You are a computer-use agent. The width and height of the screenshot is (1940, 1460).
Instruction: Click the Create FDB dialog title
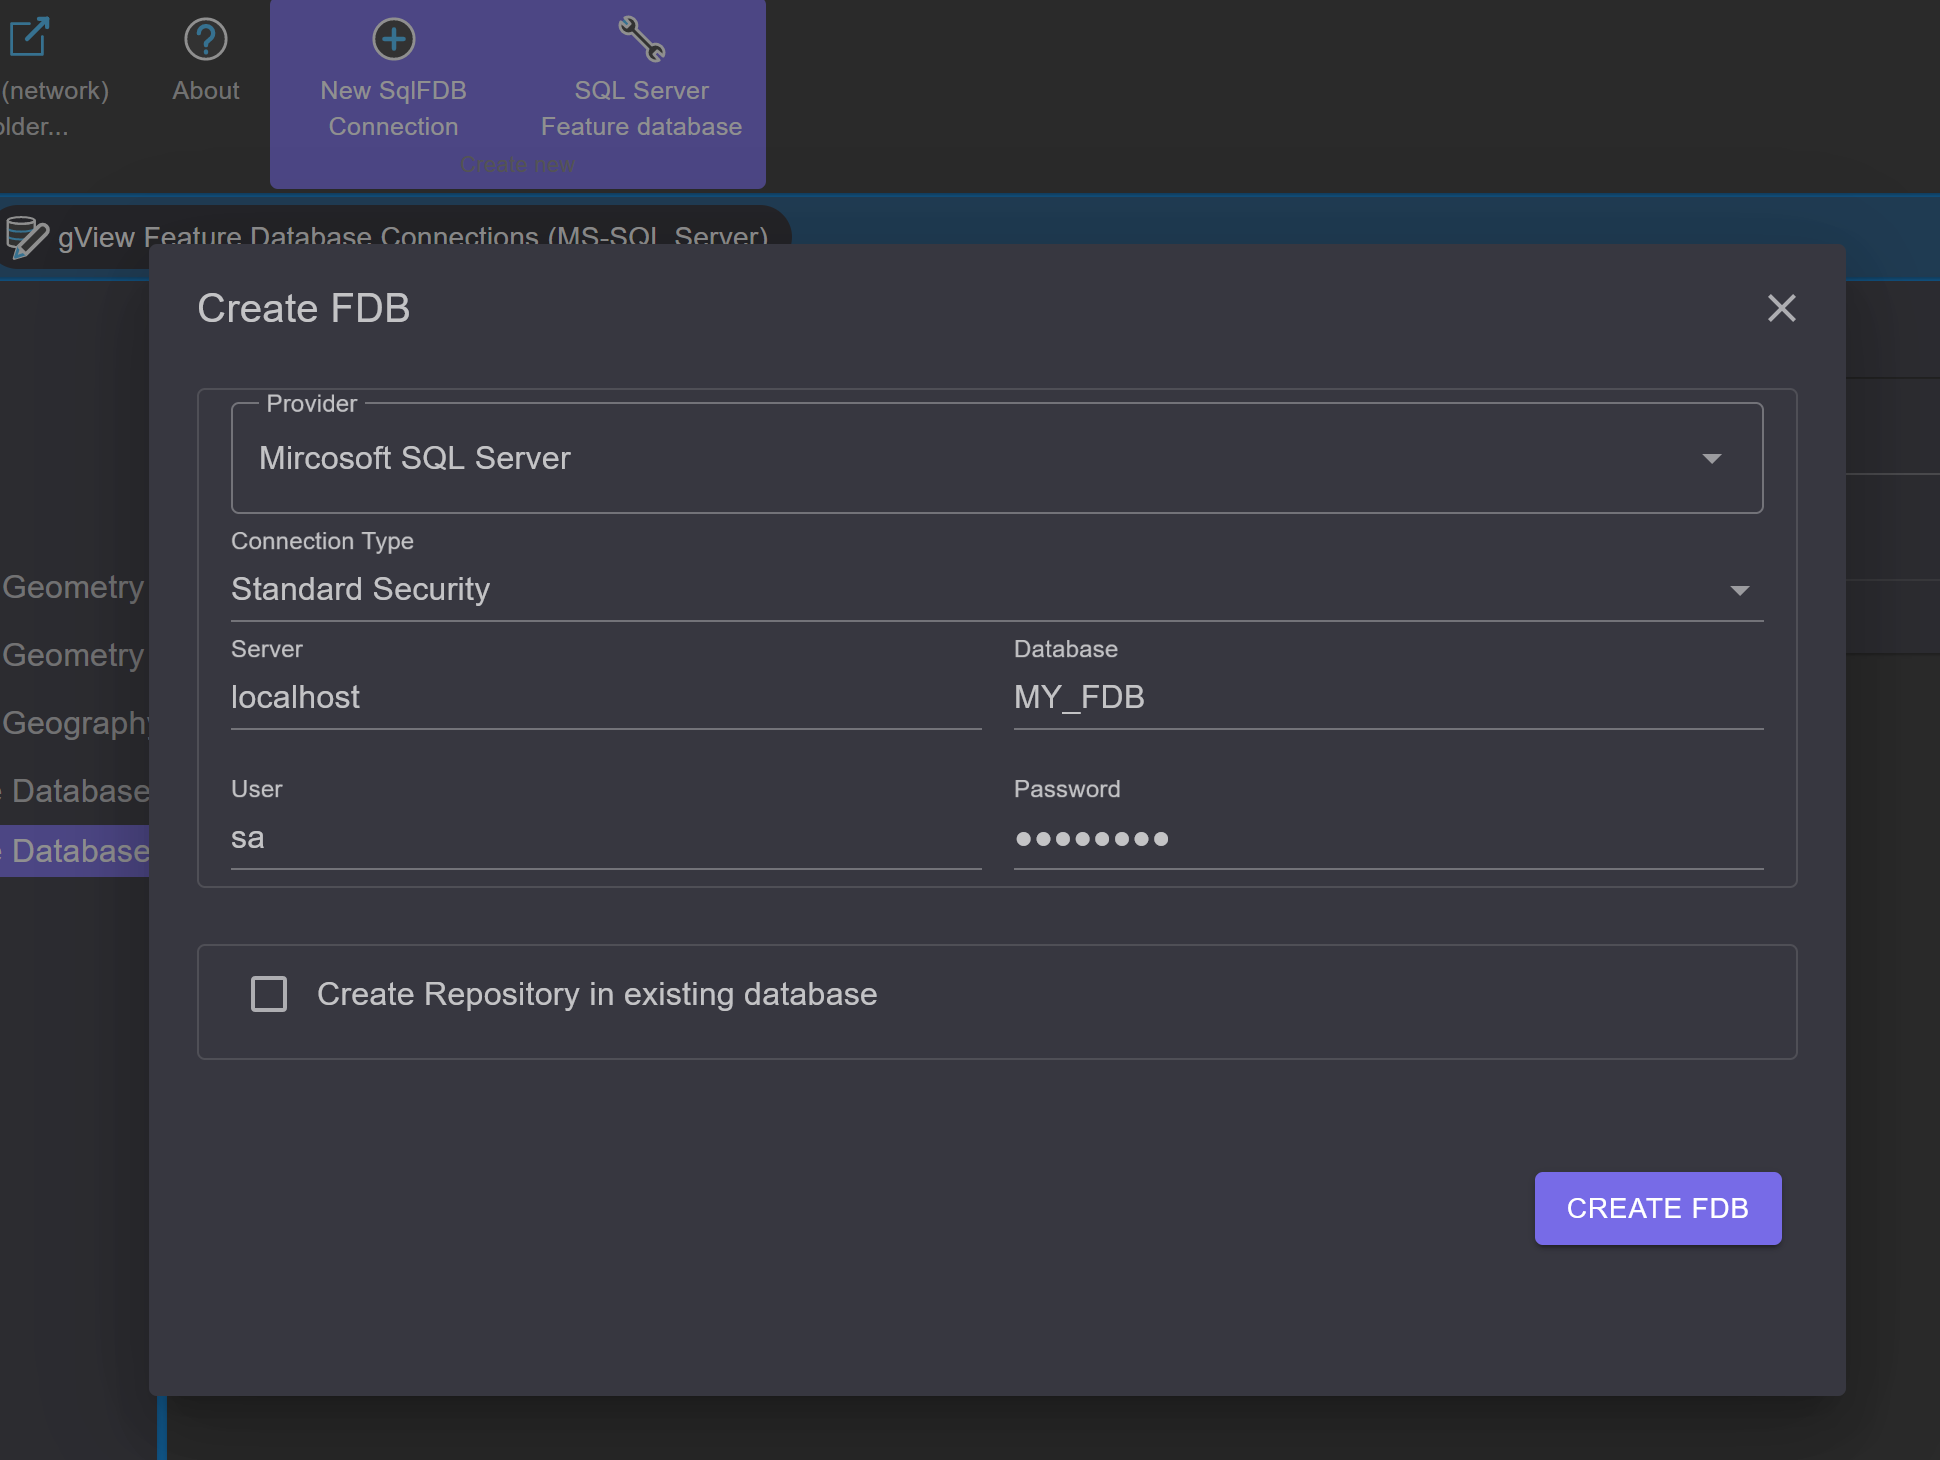(x=304, y=308)
